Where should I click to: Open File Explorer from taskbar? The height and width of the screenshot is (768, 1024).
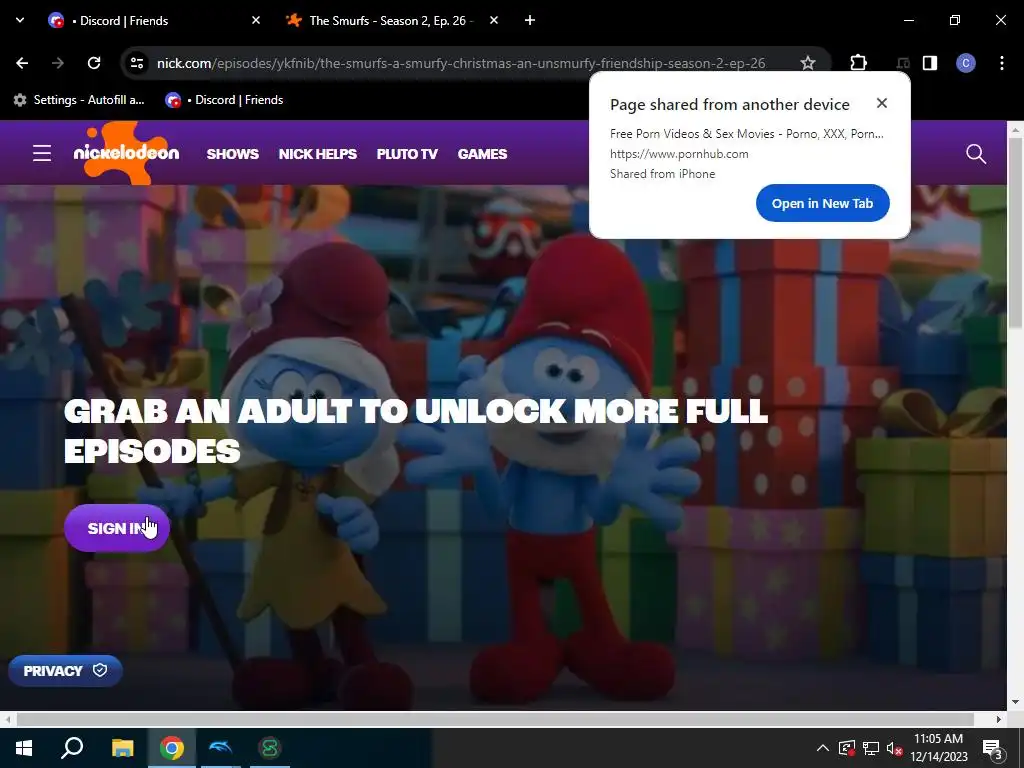coord(122,748)
